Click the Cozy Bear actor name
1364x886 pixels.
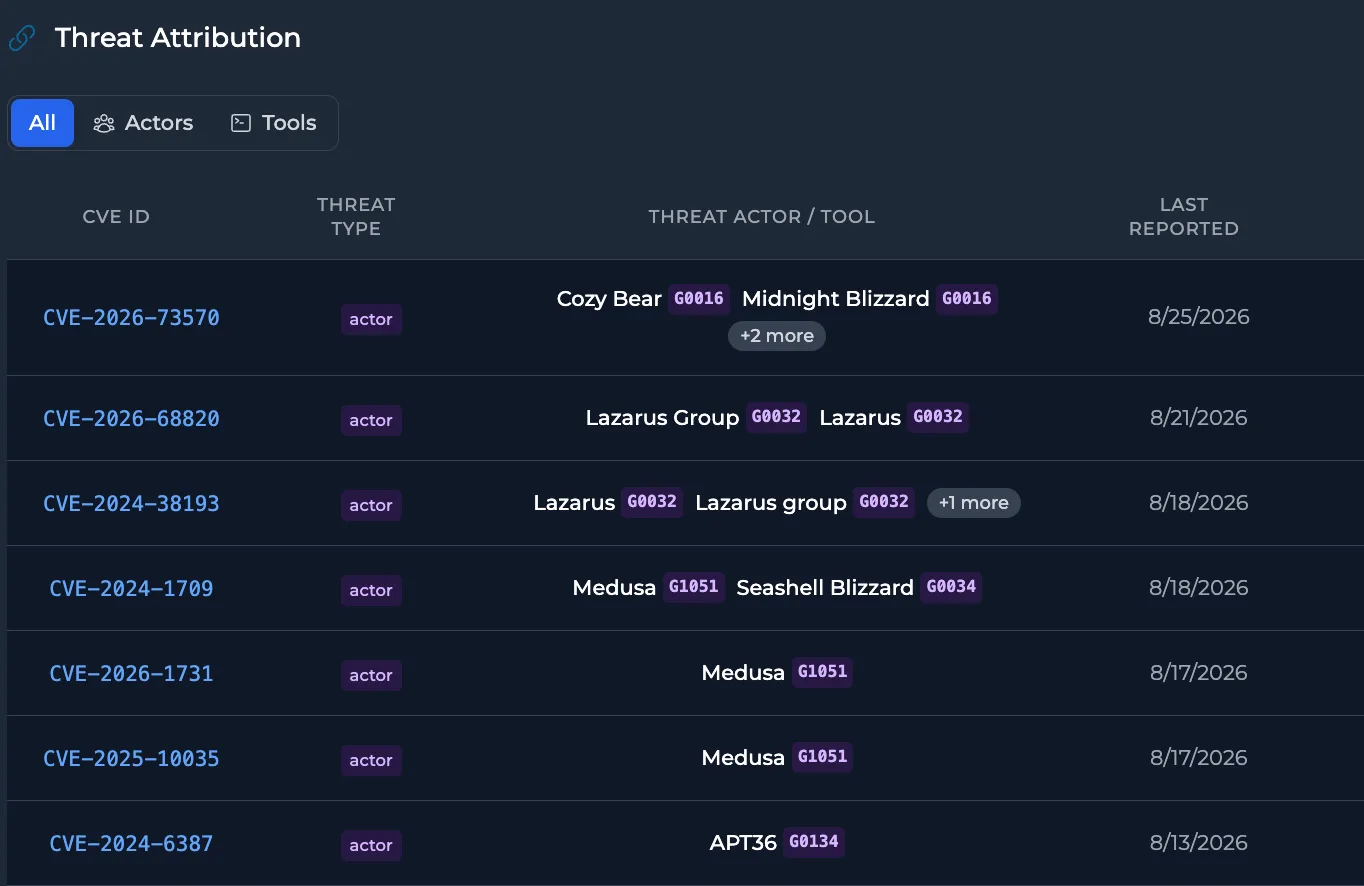point(609,299)
